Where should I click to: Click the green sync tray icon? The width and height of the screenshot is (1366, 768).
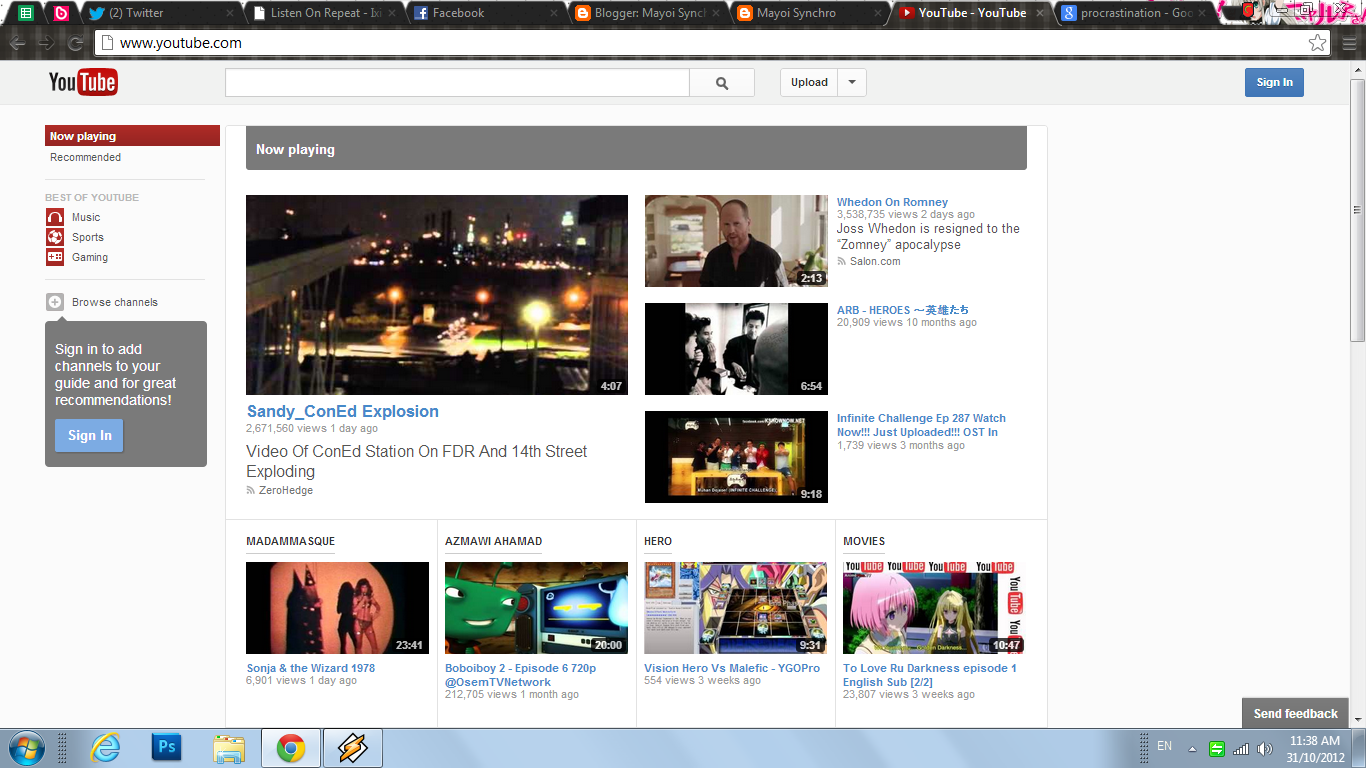pyautogui.click(x=1217, y=748)
